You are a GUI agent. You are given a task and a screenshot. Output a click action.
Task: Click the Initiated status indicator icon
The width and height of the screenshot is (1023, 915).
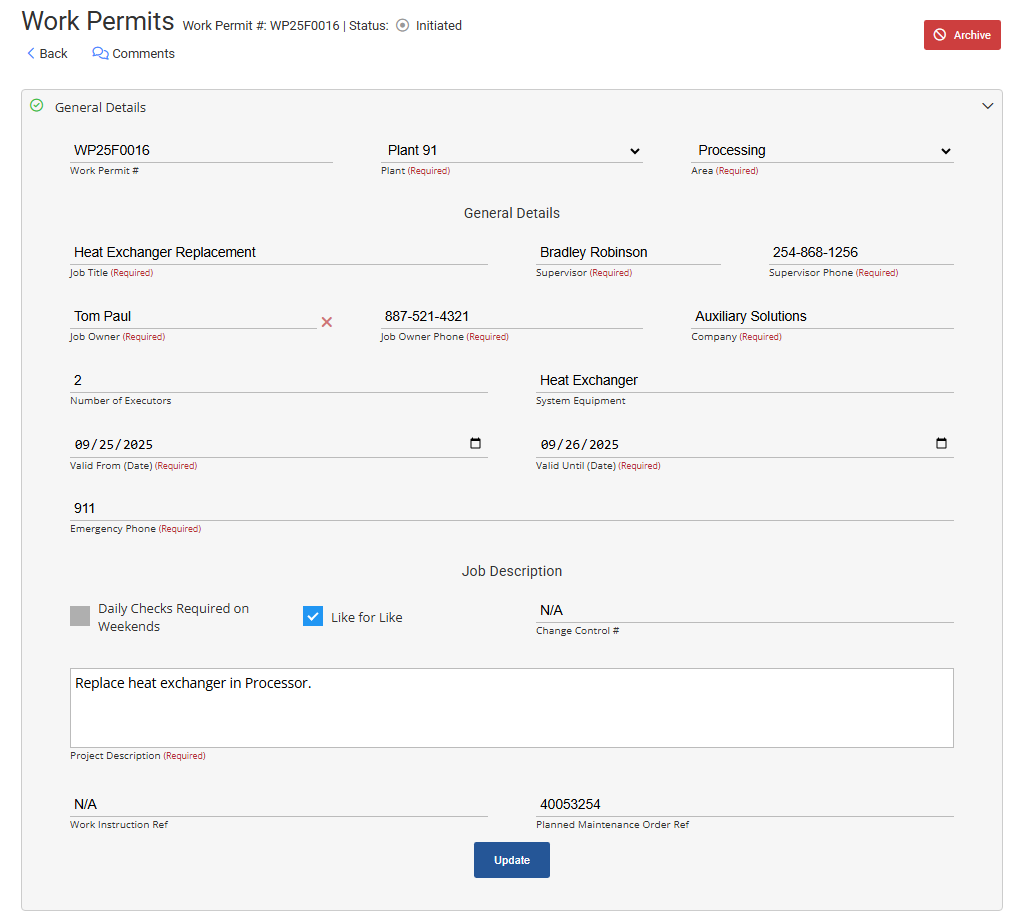403,26
